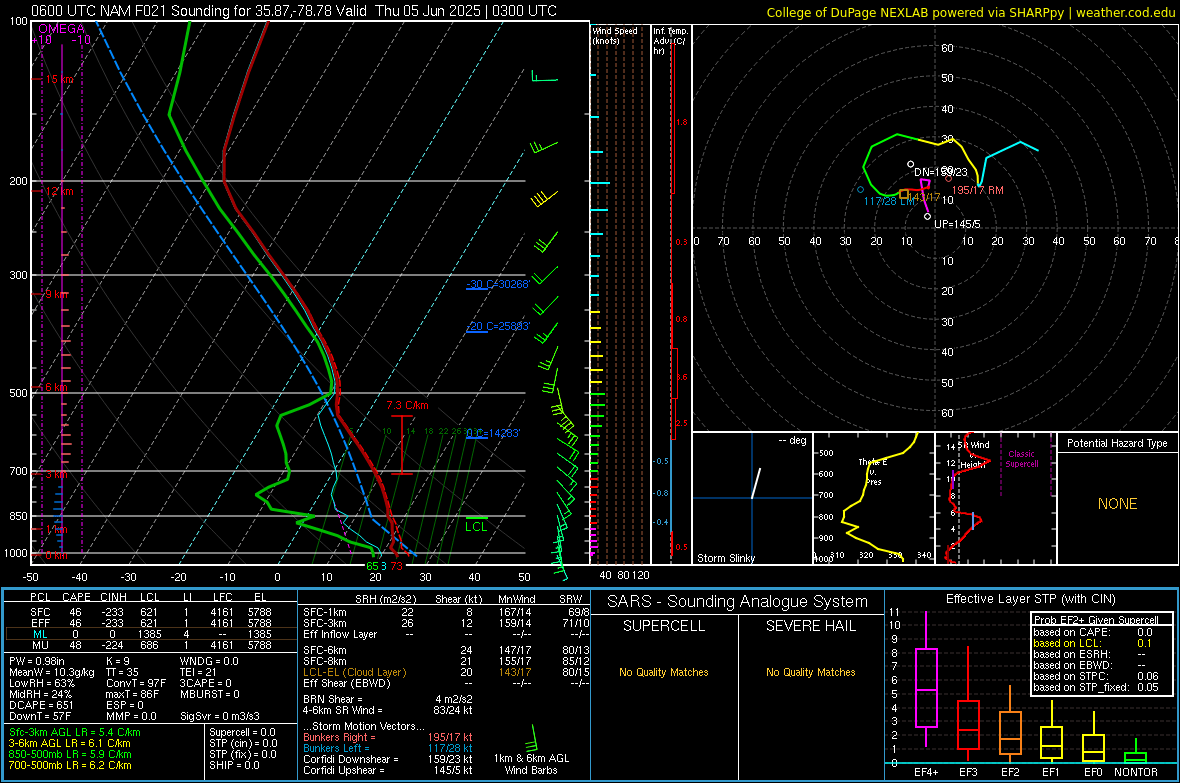Click the SEVERE HAIL column heading

(810, 626)
